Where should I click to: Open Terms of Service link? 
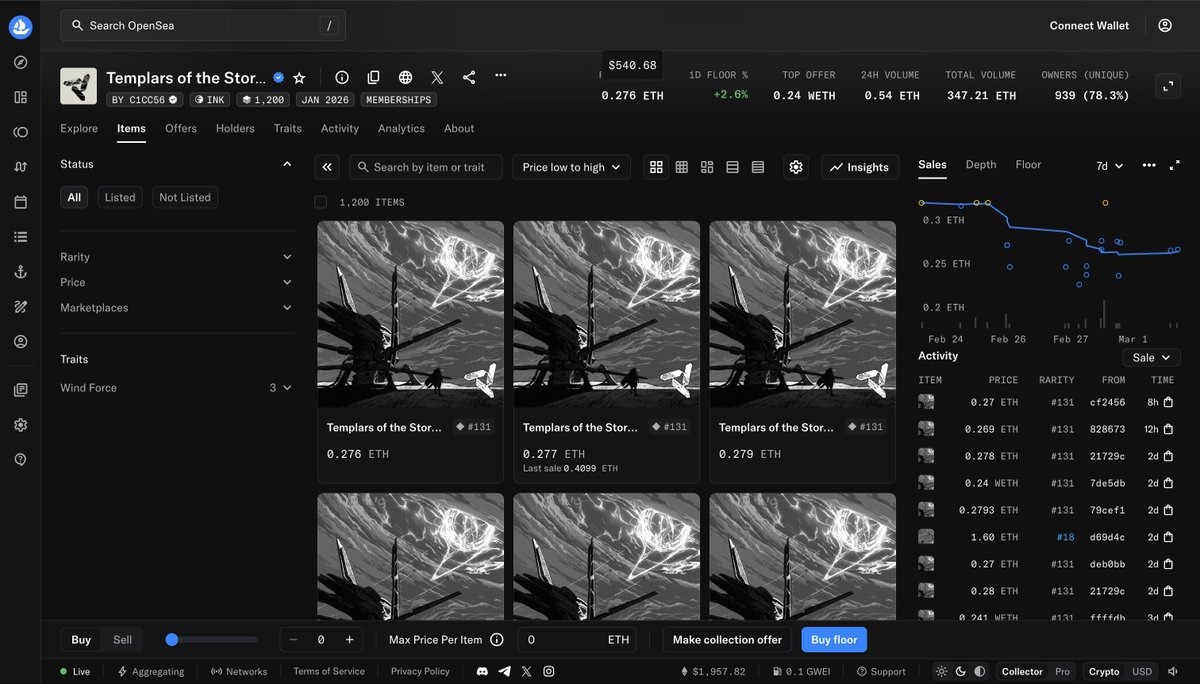point(329,672)
